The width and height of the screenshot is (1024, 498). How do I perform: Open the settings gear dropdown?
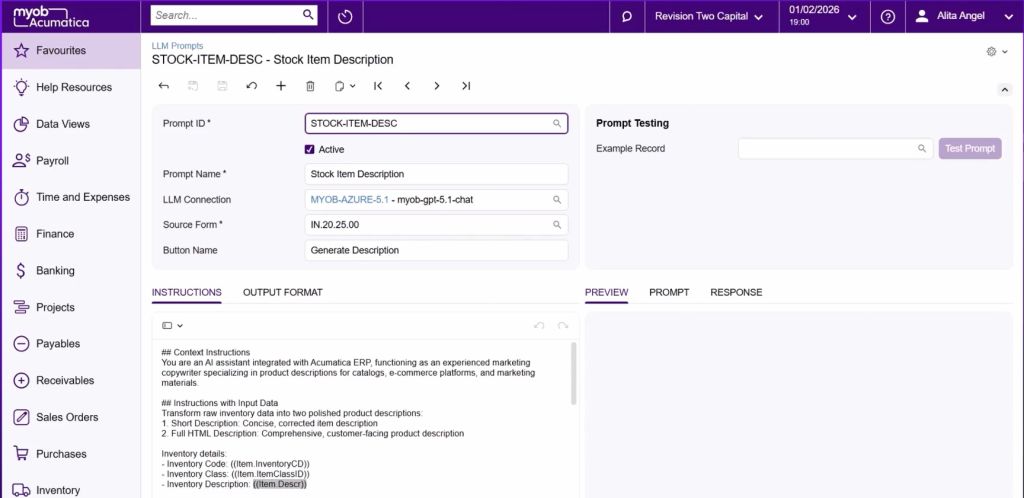997,52
